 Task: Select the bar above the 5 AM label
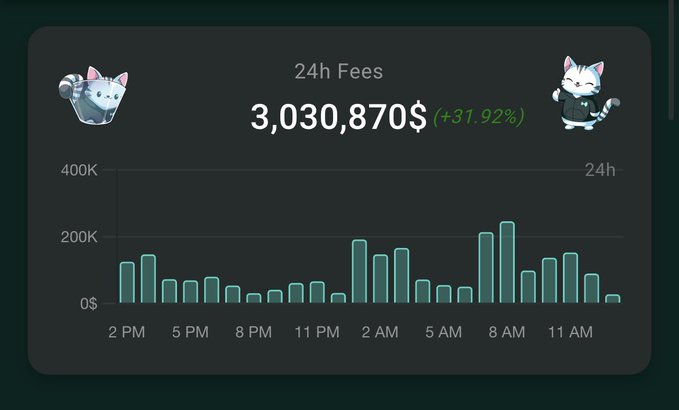point(444,294)
